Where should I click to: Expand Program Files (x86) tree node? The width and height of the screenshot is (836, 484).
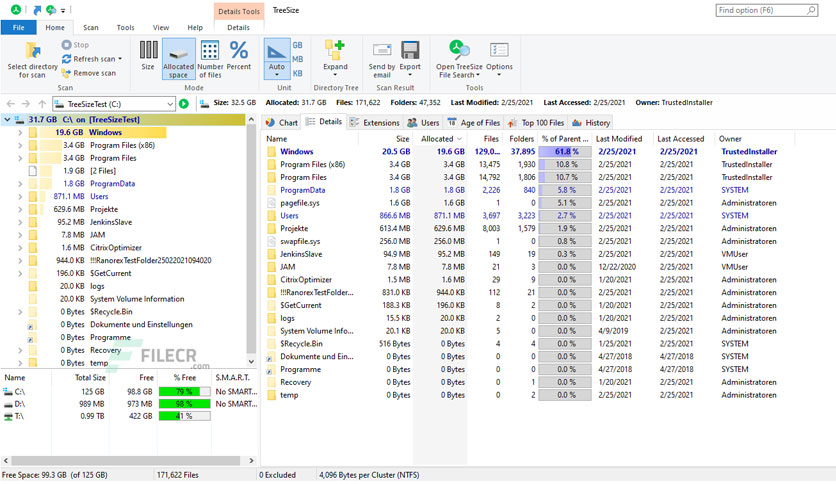coord(20,146)
